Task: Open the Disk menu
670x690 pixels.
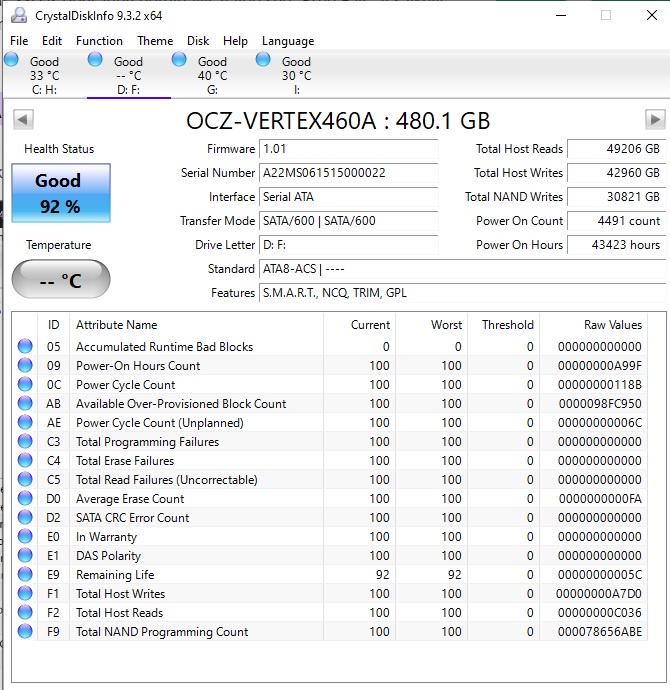Action: pos(198,41)
